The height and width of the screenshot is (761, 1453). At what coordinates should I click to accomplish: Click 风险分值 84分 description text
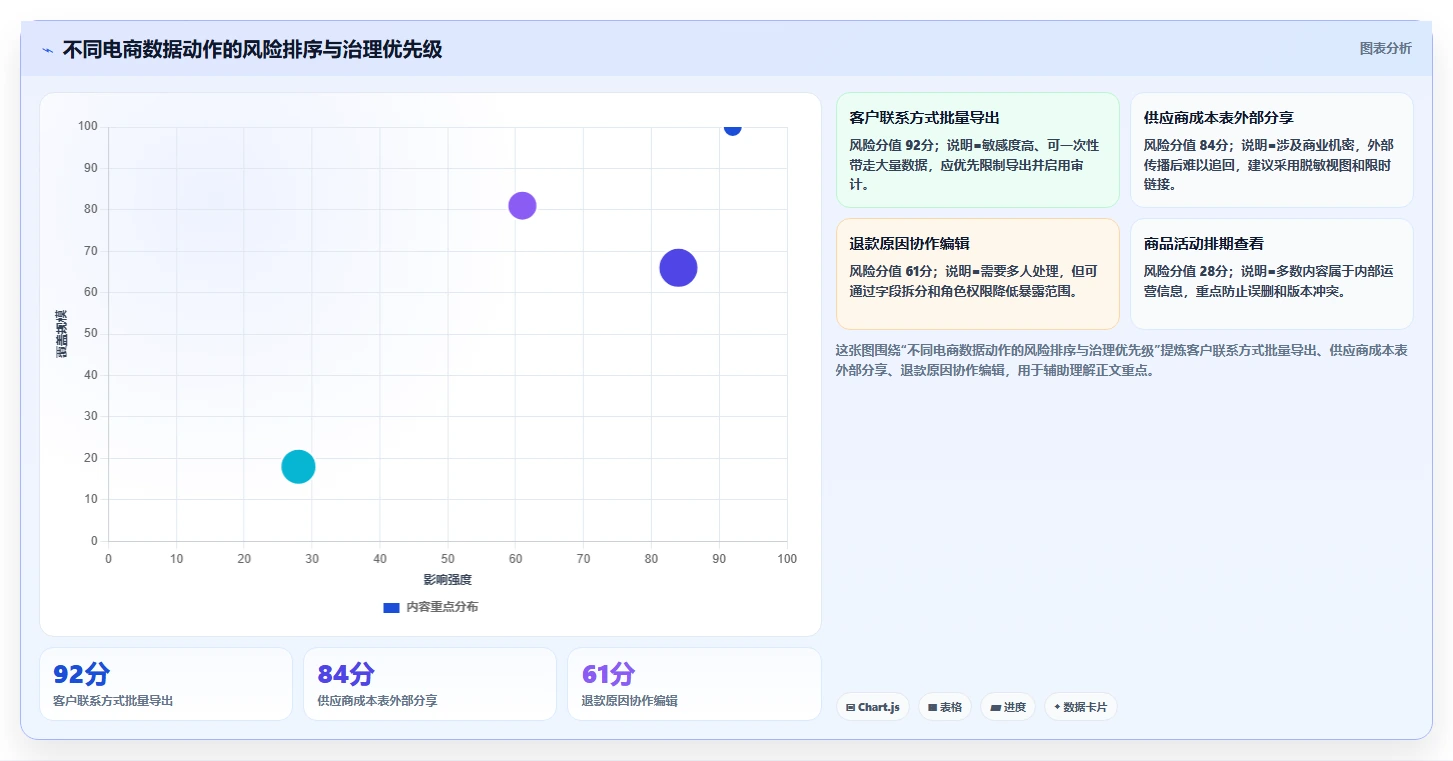click(x=1268, y=165)
